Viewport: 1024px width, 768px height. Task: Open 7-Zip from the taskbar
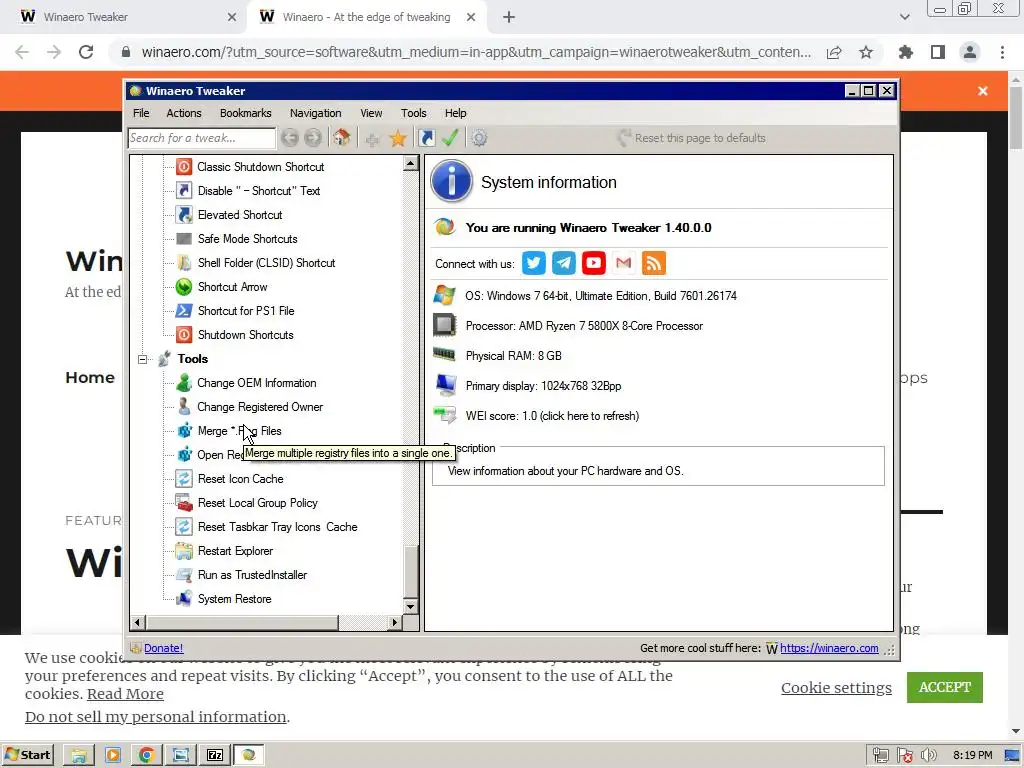coord(215,755)
